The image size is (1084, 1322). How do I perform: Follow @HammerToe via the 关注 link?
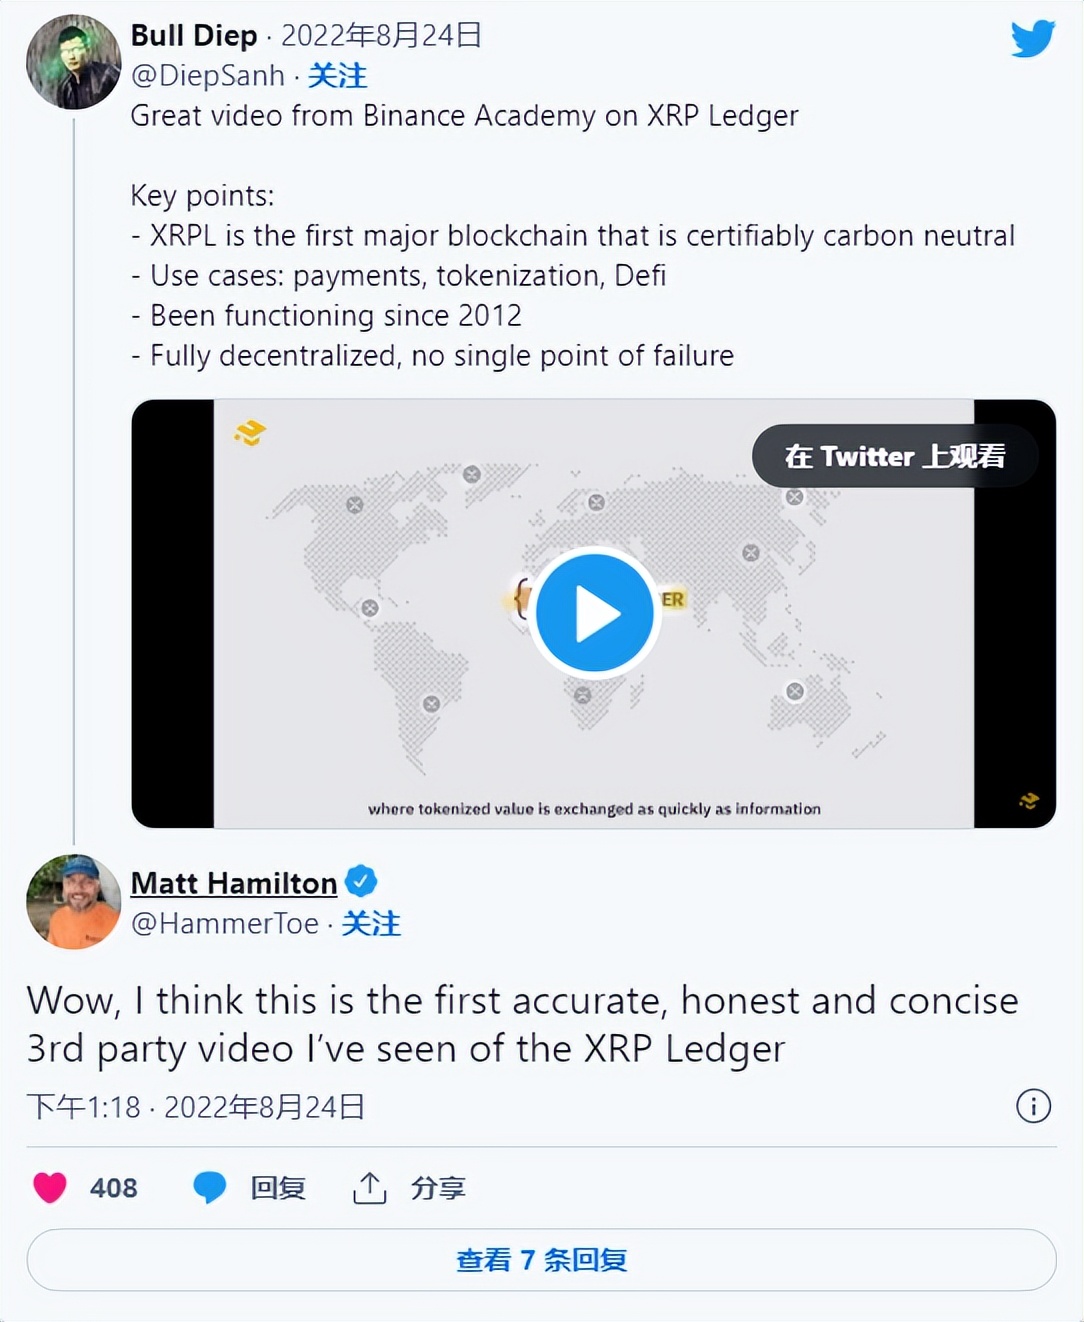[x=372, y=925]
